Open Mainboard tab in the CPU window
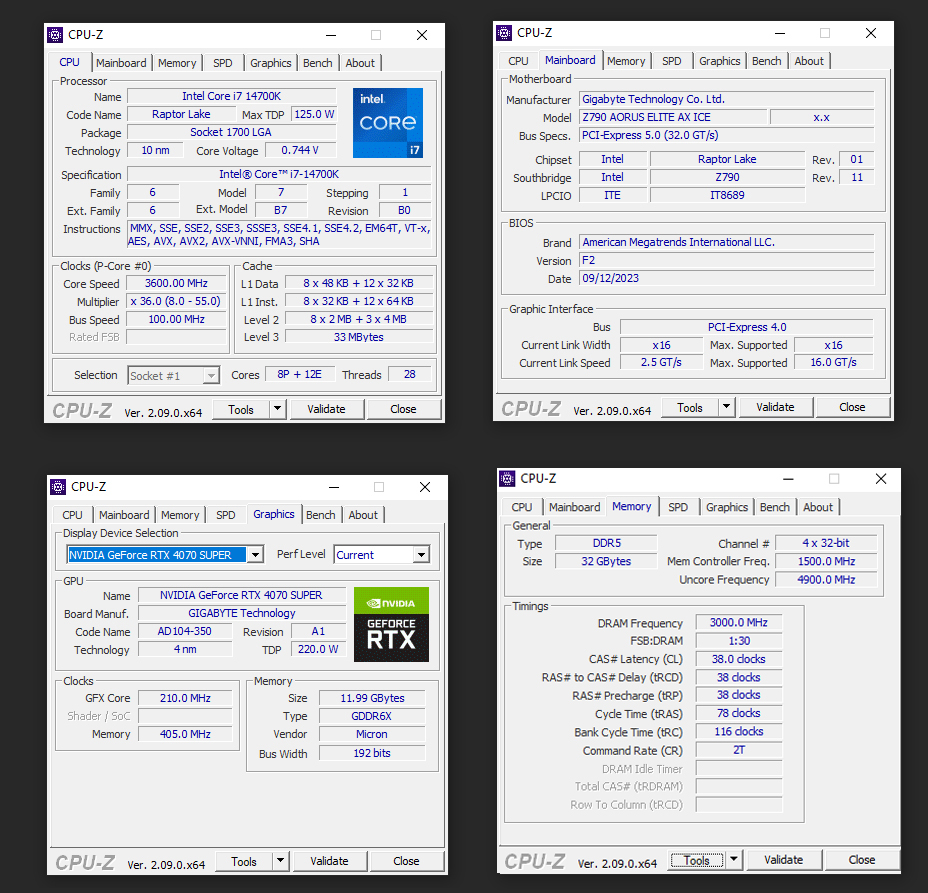 (121, 63)
